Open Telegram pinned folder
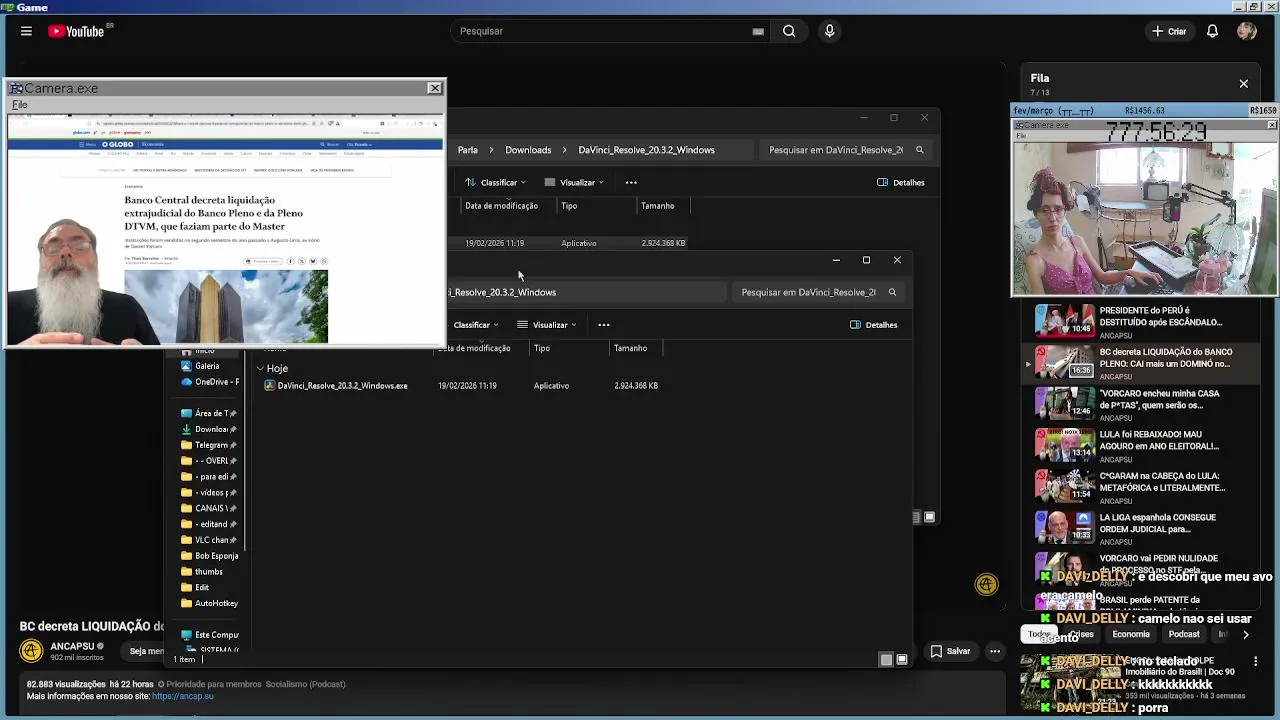Viewport: 1280px width, 720px height. (208, 445)
